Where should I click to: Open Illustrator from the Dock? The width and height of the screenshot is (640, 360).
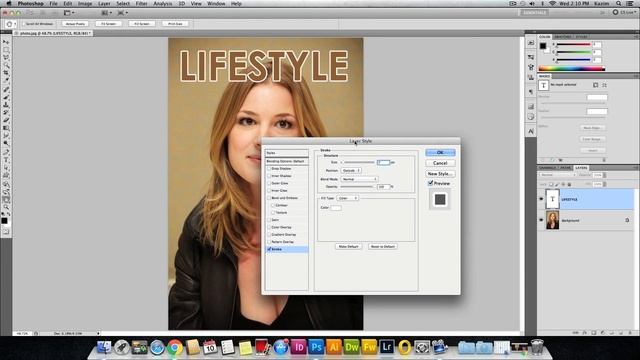pos(334,347)
